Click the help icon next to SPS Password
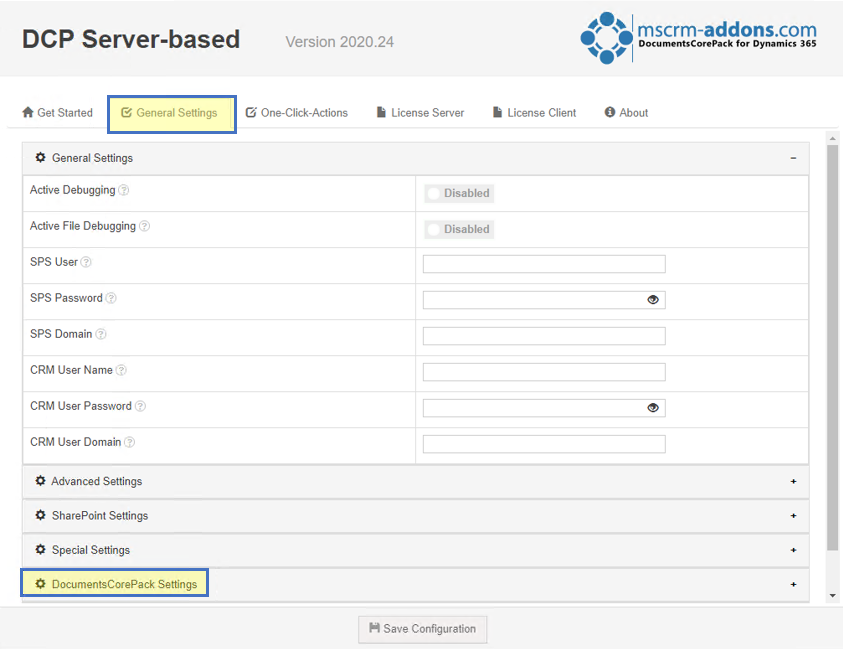 click(111, 298)
